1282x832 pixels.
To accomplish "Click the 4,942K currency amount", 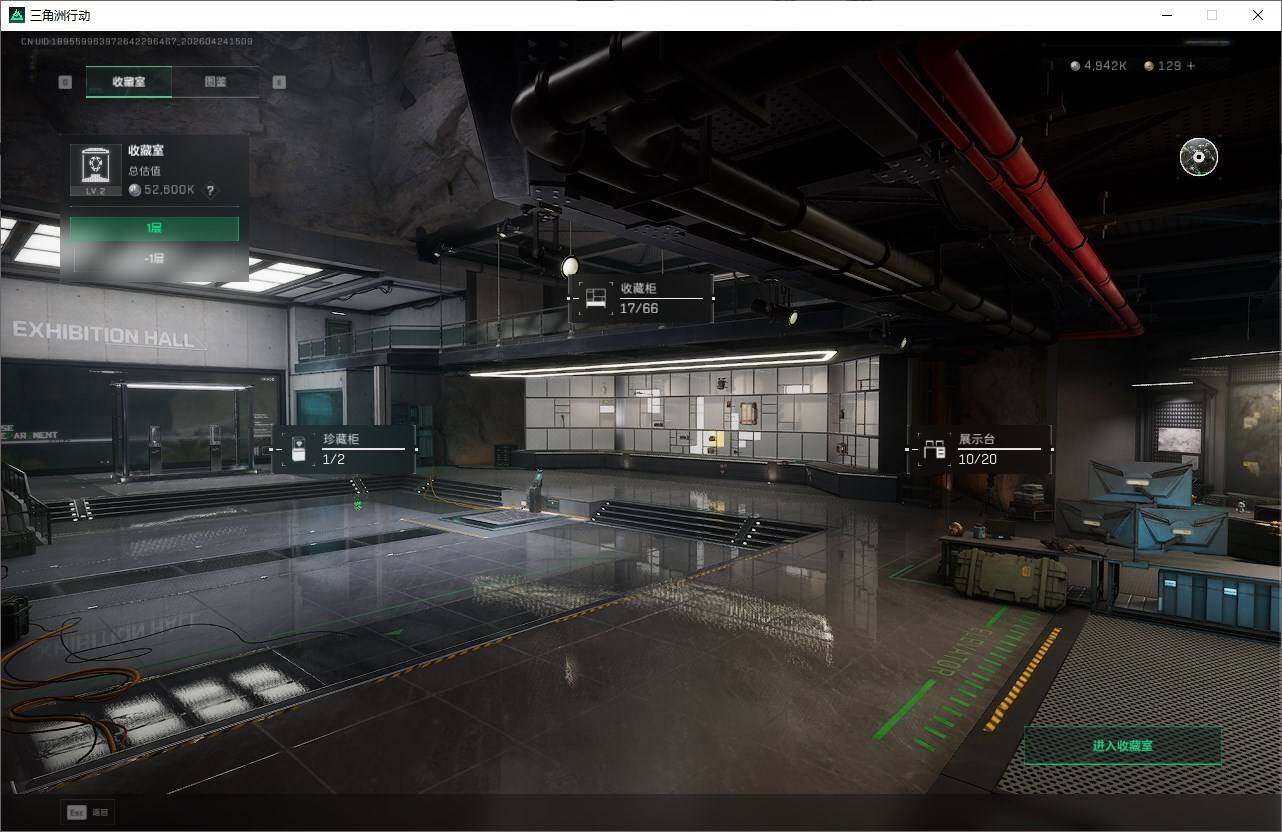I will pos(1106,66).
